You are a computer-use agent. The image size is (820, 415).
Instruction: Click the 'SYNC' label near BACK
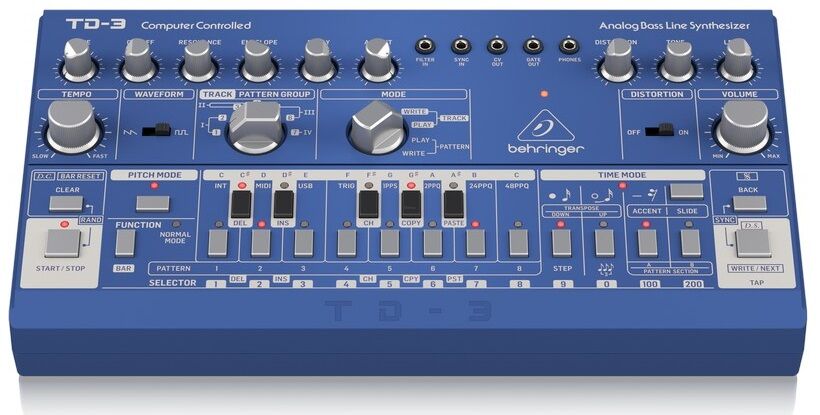725,220
